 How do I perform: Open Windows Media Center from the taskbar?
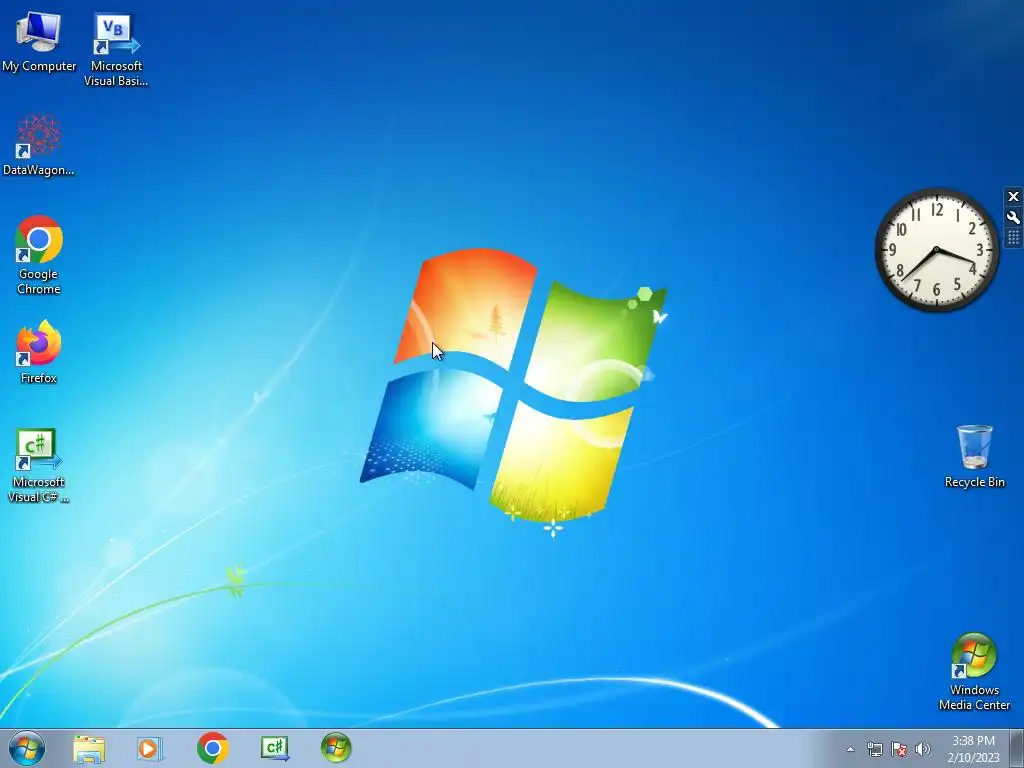[x=336, y=748]
